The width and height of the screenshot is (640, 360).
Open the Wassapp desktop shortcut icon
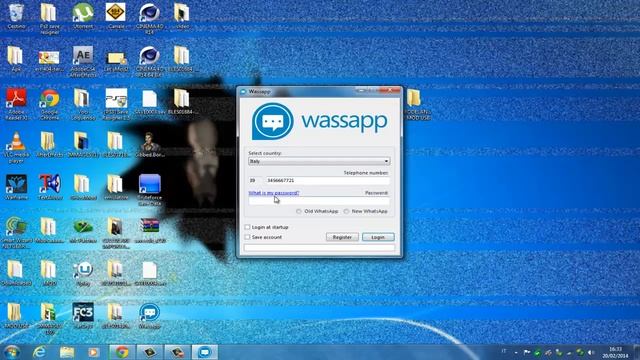point(149,315)
